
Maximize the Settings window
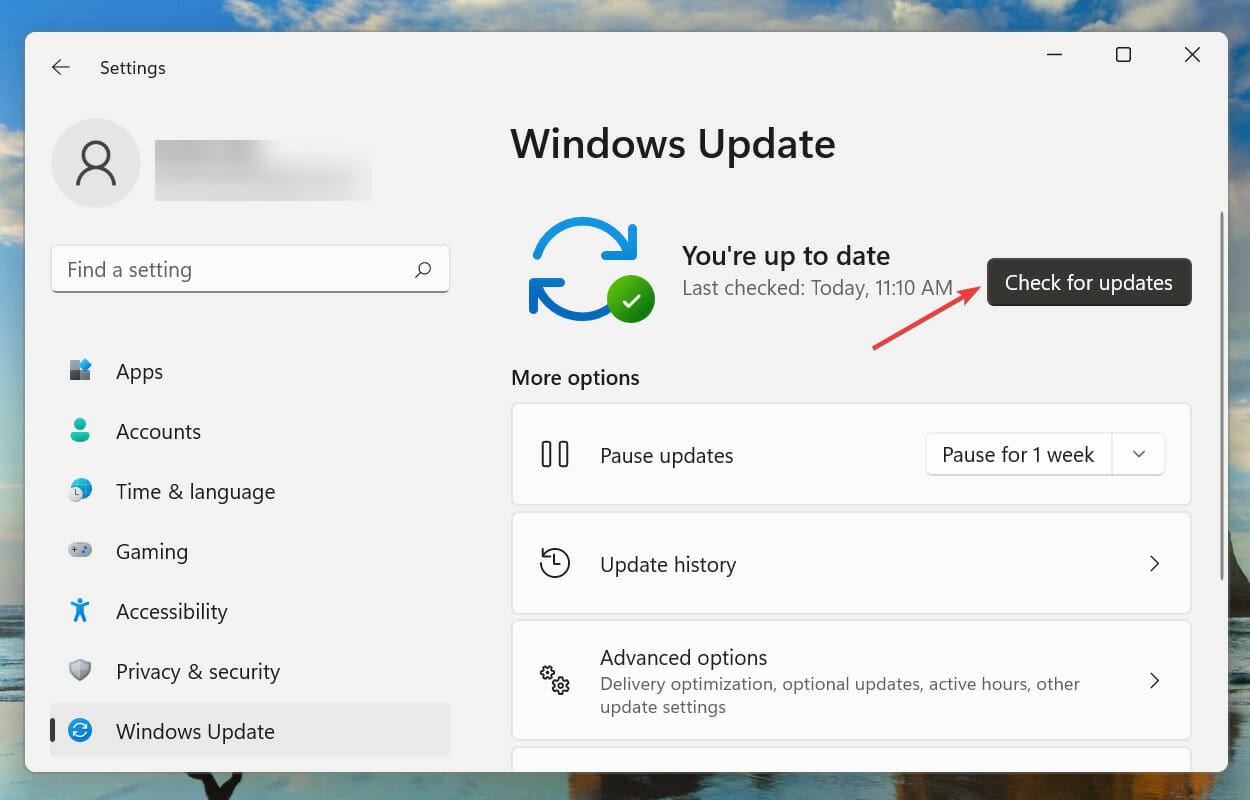[1123, 55]
